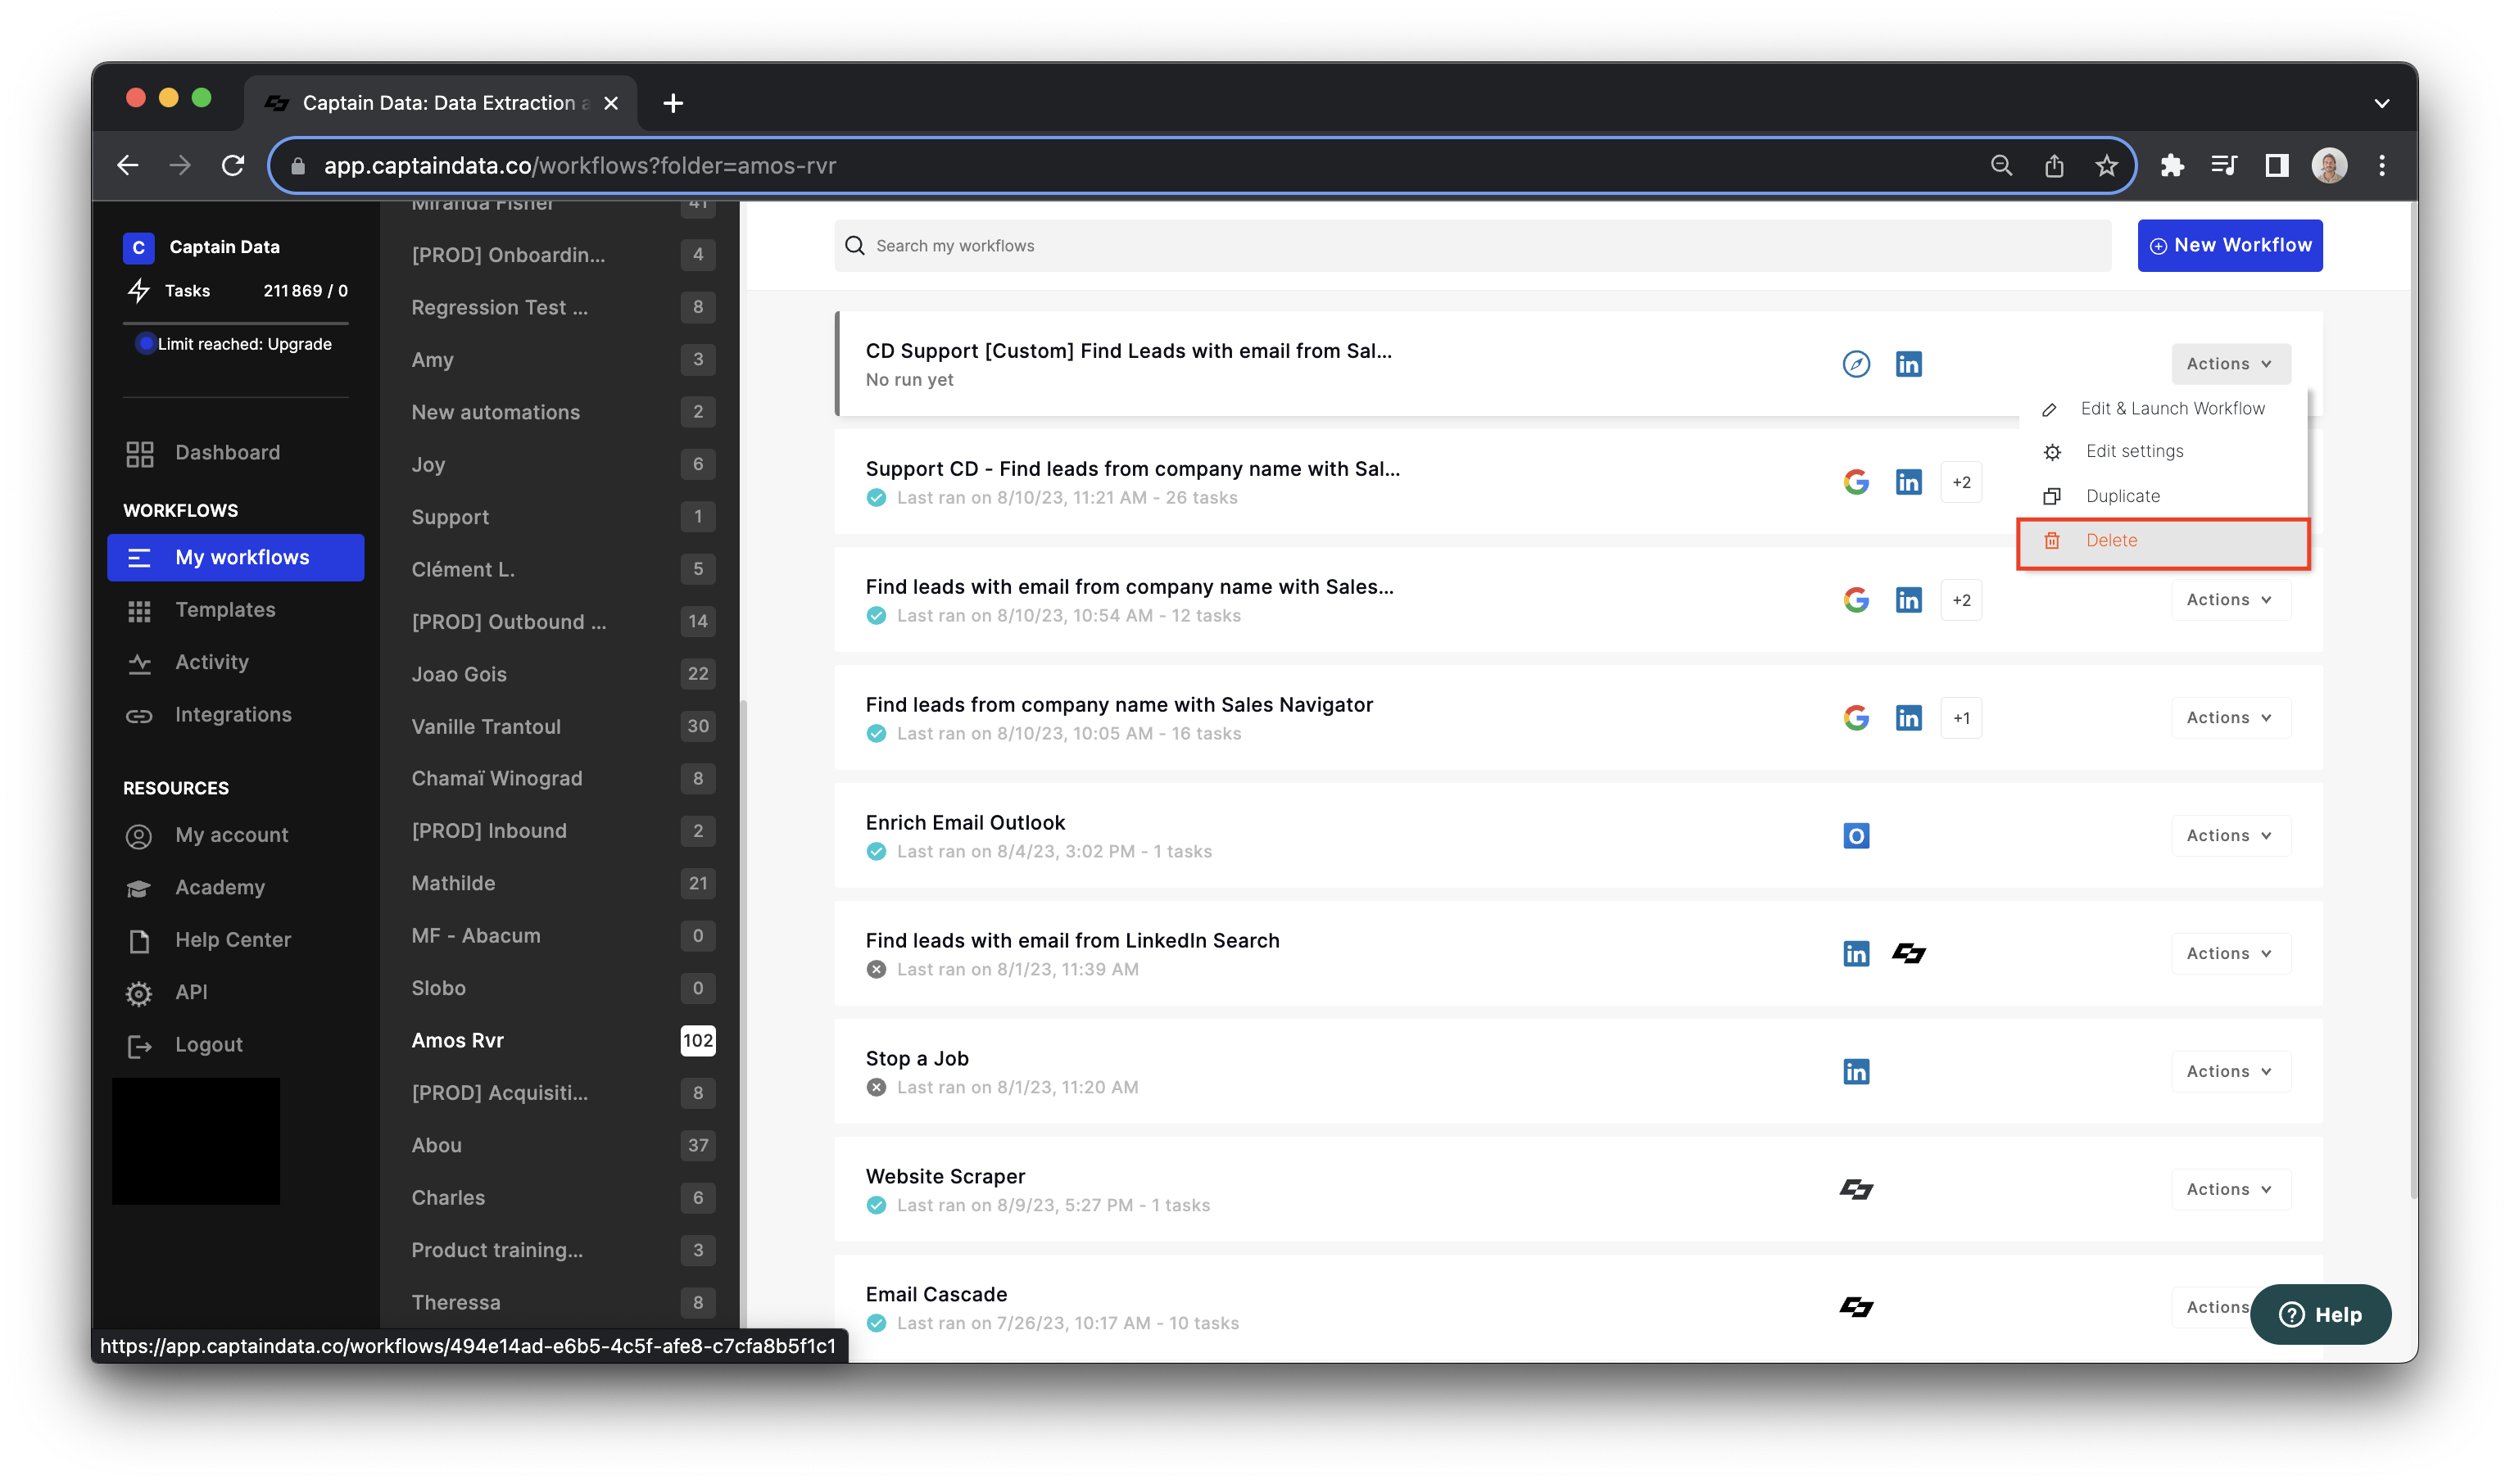Screen dimensions: 2510x1484
Task: Click the New Workflow button
Action: [x=2229, y=246]
